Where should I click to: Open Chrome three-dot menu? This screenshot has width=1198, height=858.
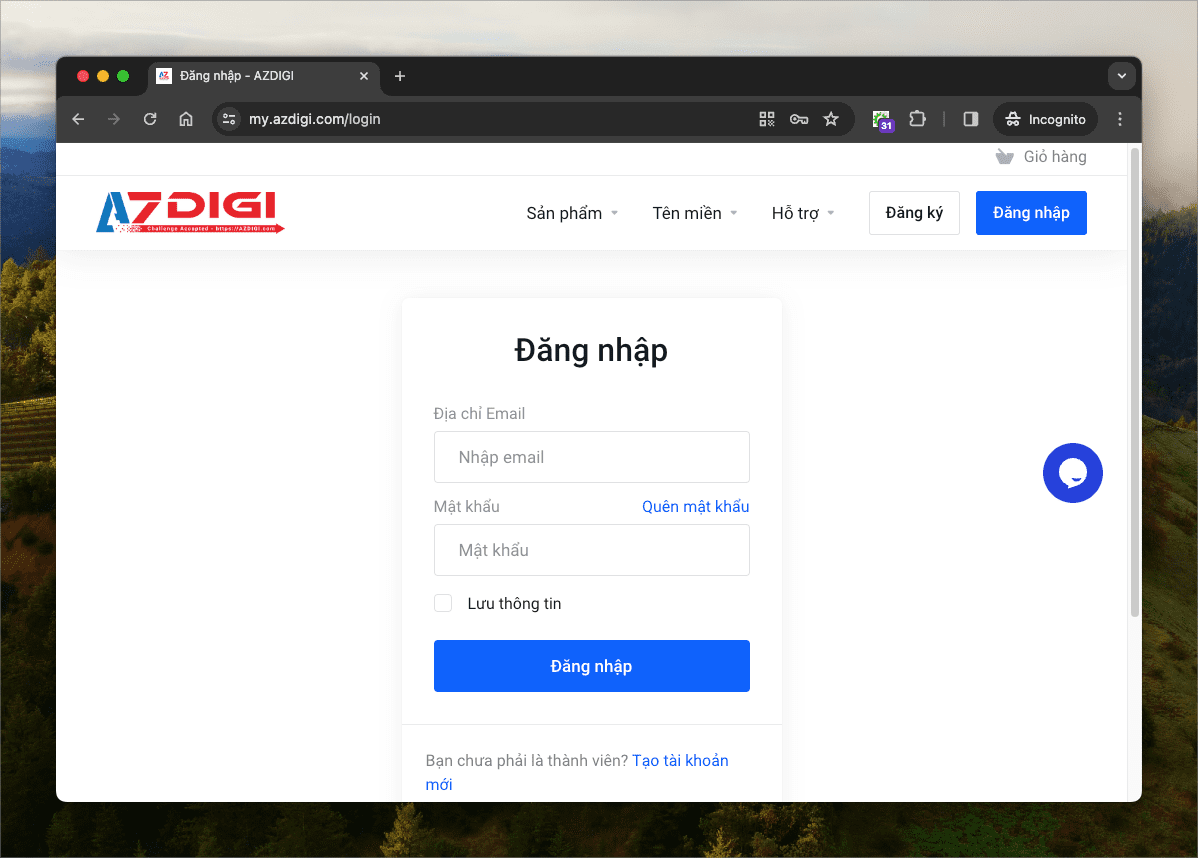[x=1120, y=119]
